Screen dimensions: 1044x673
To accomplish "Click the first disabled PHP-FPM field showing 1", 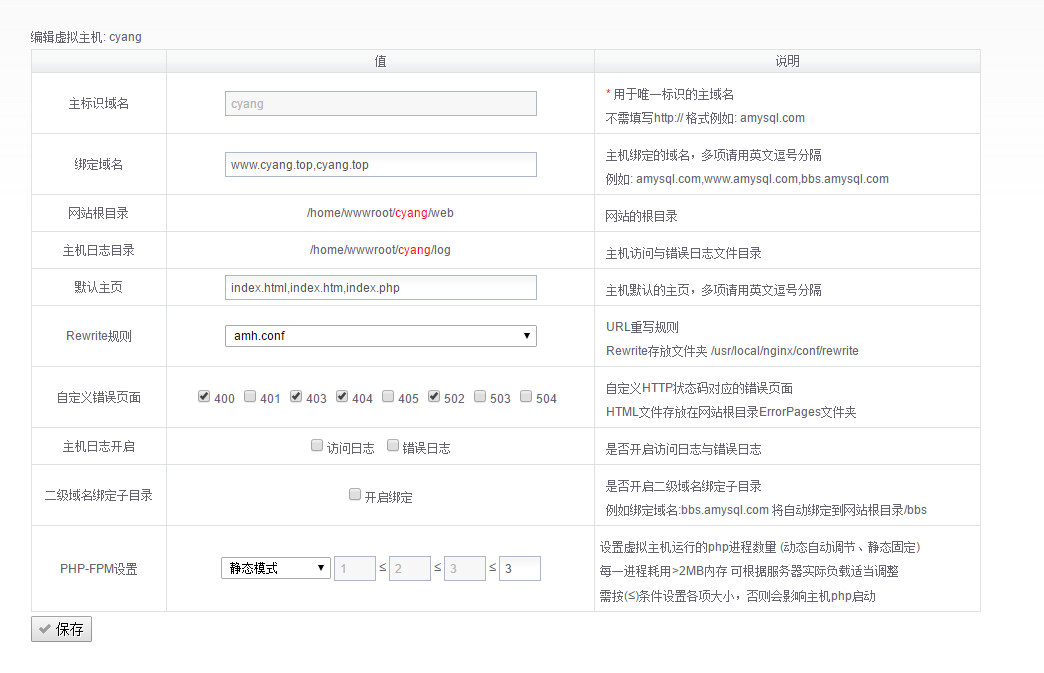I will [355, 568].
